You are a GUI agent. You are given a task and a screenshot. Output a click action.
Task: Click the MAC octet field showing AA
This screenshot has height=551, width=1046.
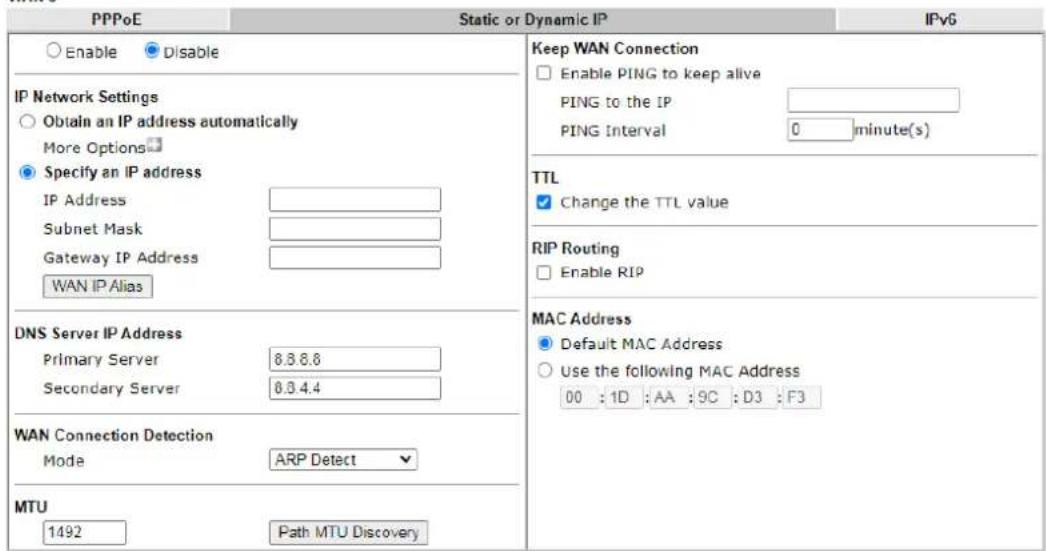[668, 398]
